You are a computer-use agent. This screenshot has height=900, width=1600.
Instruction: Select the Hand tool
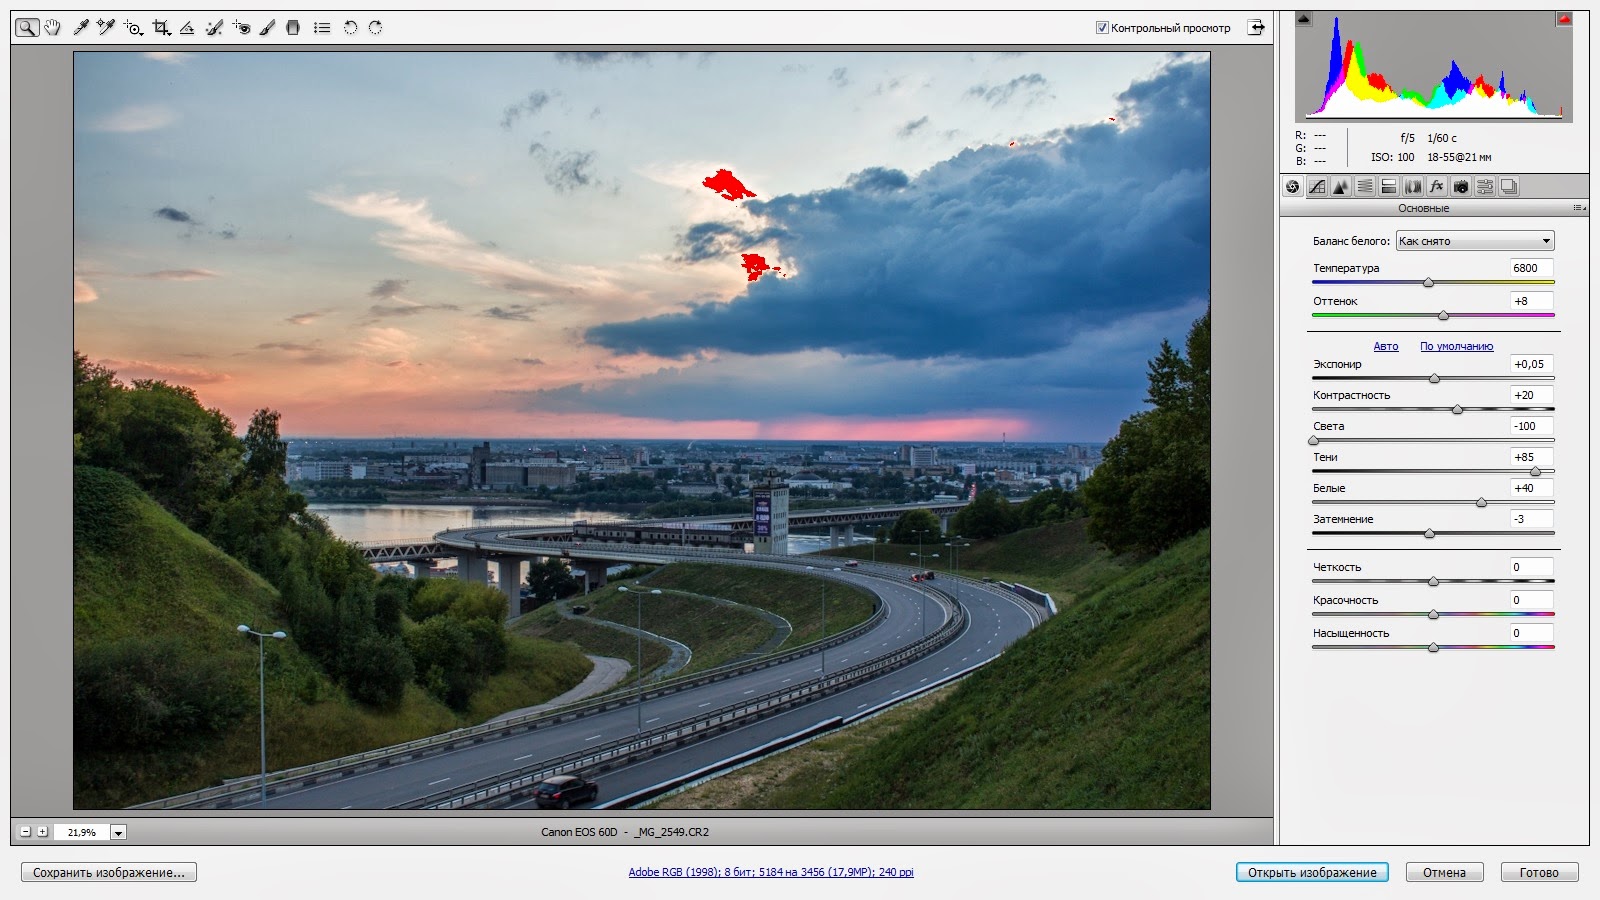coord(53,28)
